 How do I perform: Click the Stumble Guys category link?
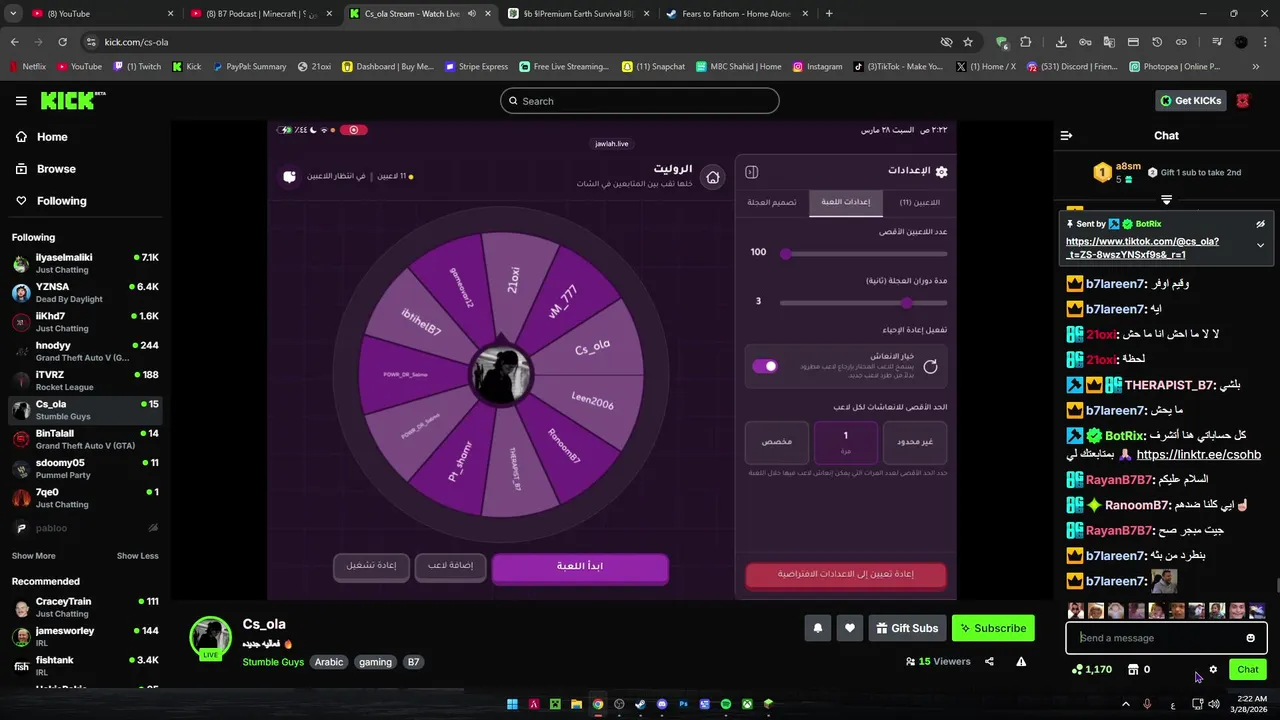pyautogui.click(x=273, y=662)
